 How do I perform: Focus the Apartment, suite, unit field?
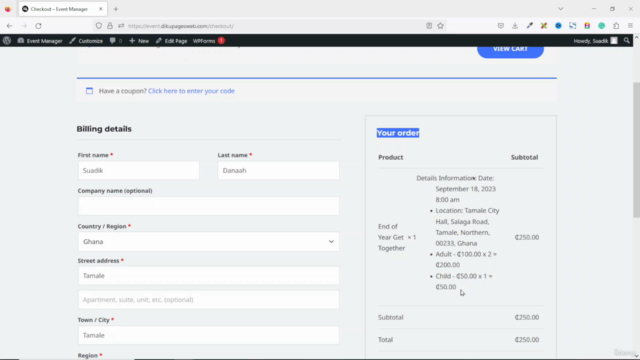click(209, 300)
